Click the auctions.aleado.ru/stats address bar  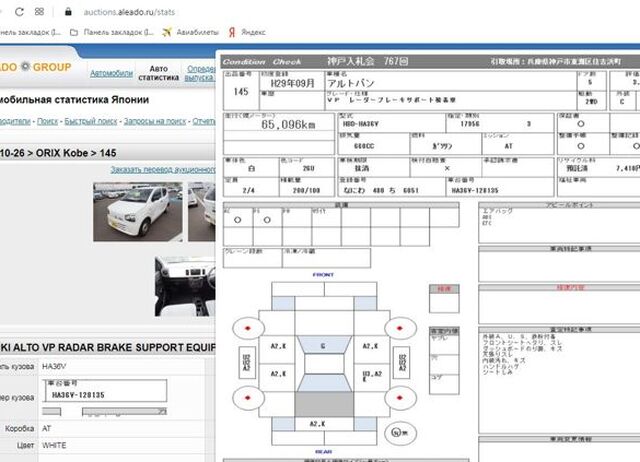point(129,12)
